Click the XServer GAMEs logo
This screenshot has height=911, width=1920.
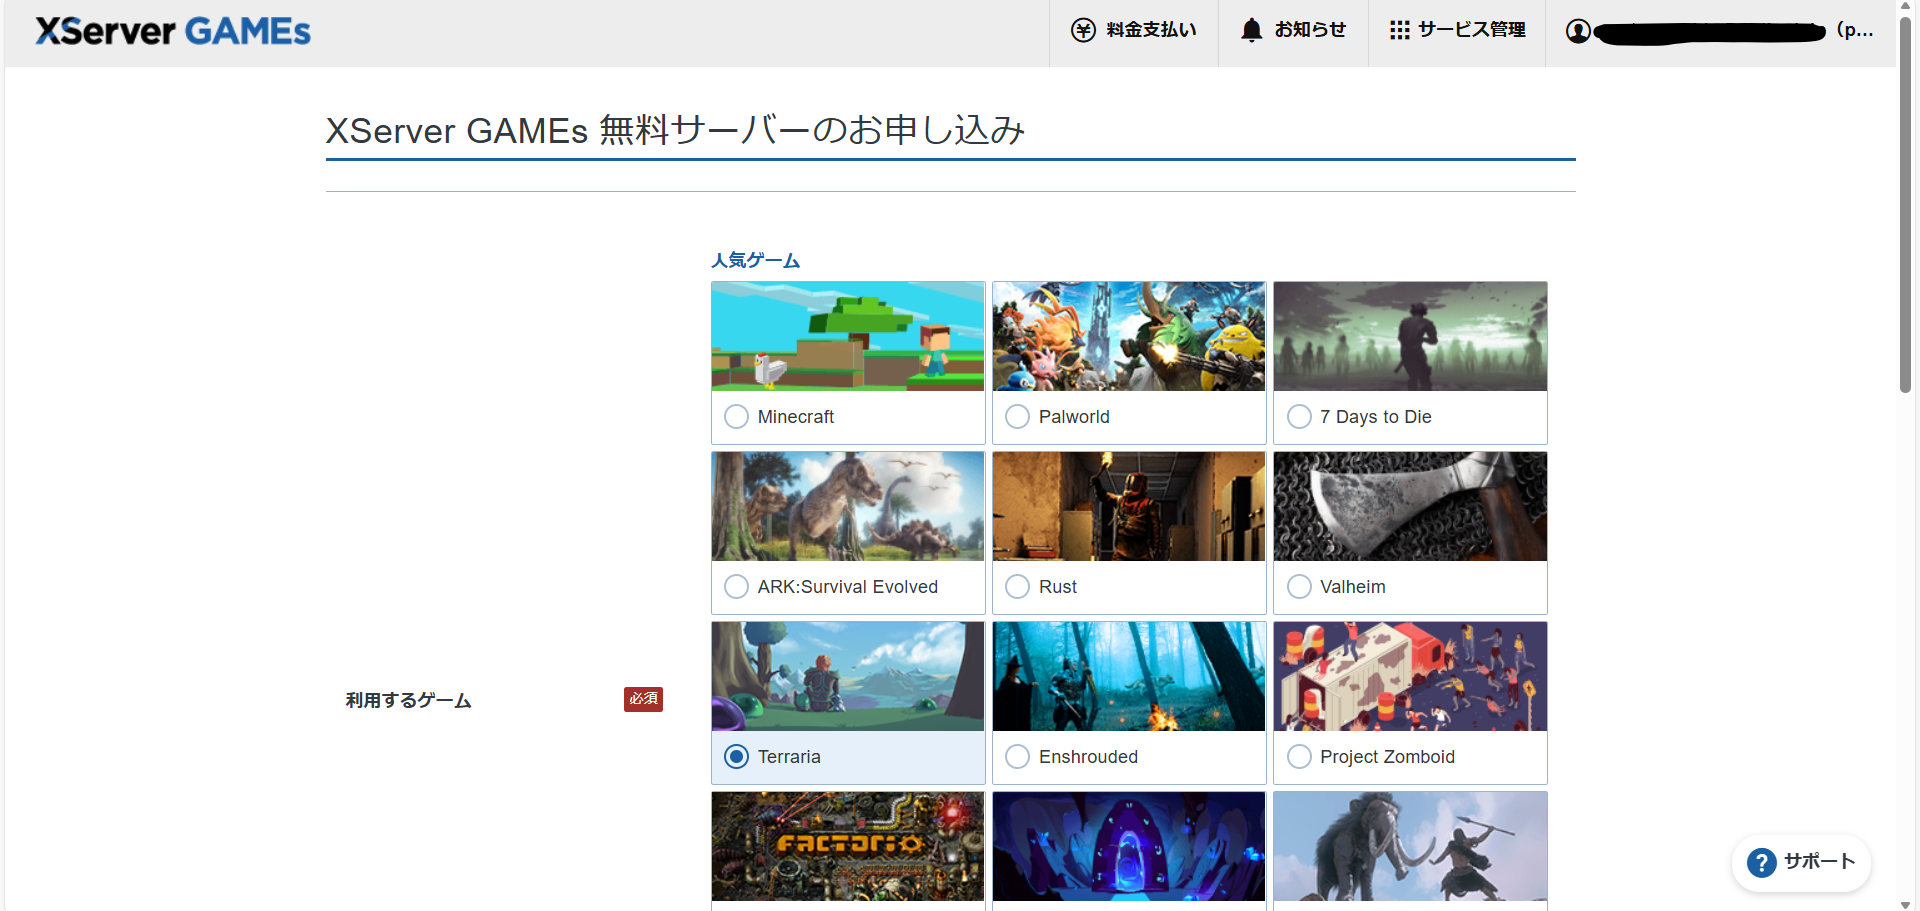point(172,31)
